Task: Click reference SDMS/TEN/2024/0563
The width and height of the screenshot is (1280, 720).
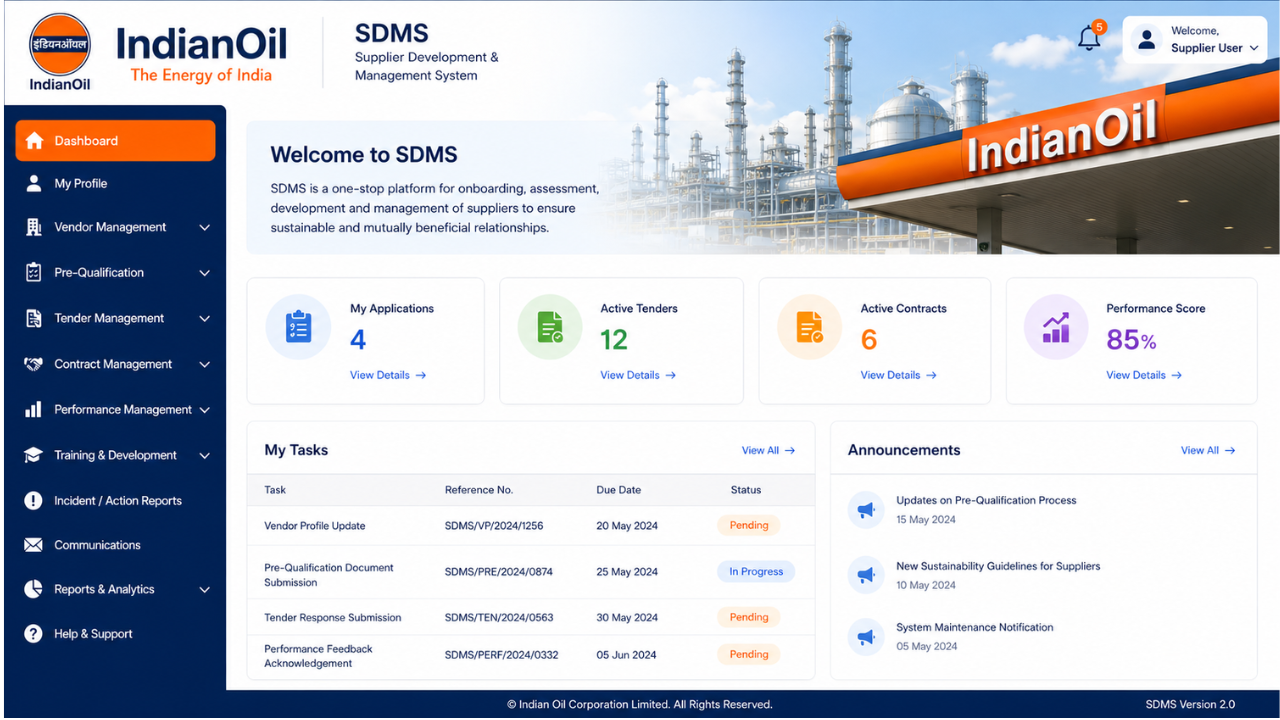Action: (x=499, y=617)
